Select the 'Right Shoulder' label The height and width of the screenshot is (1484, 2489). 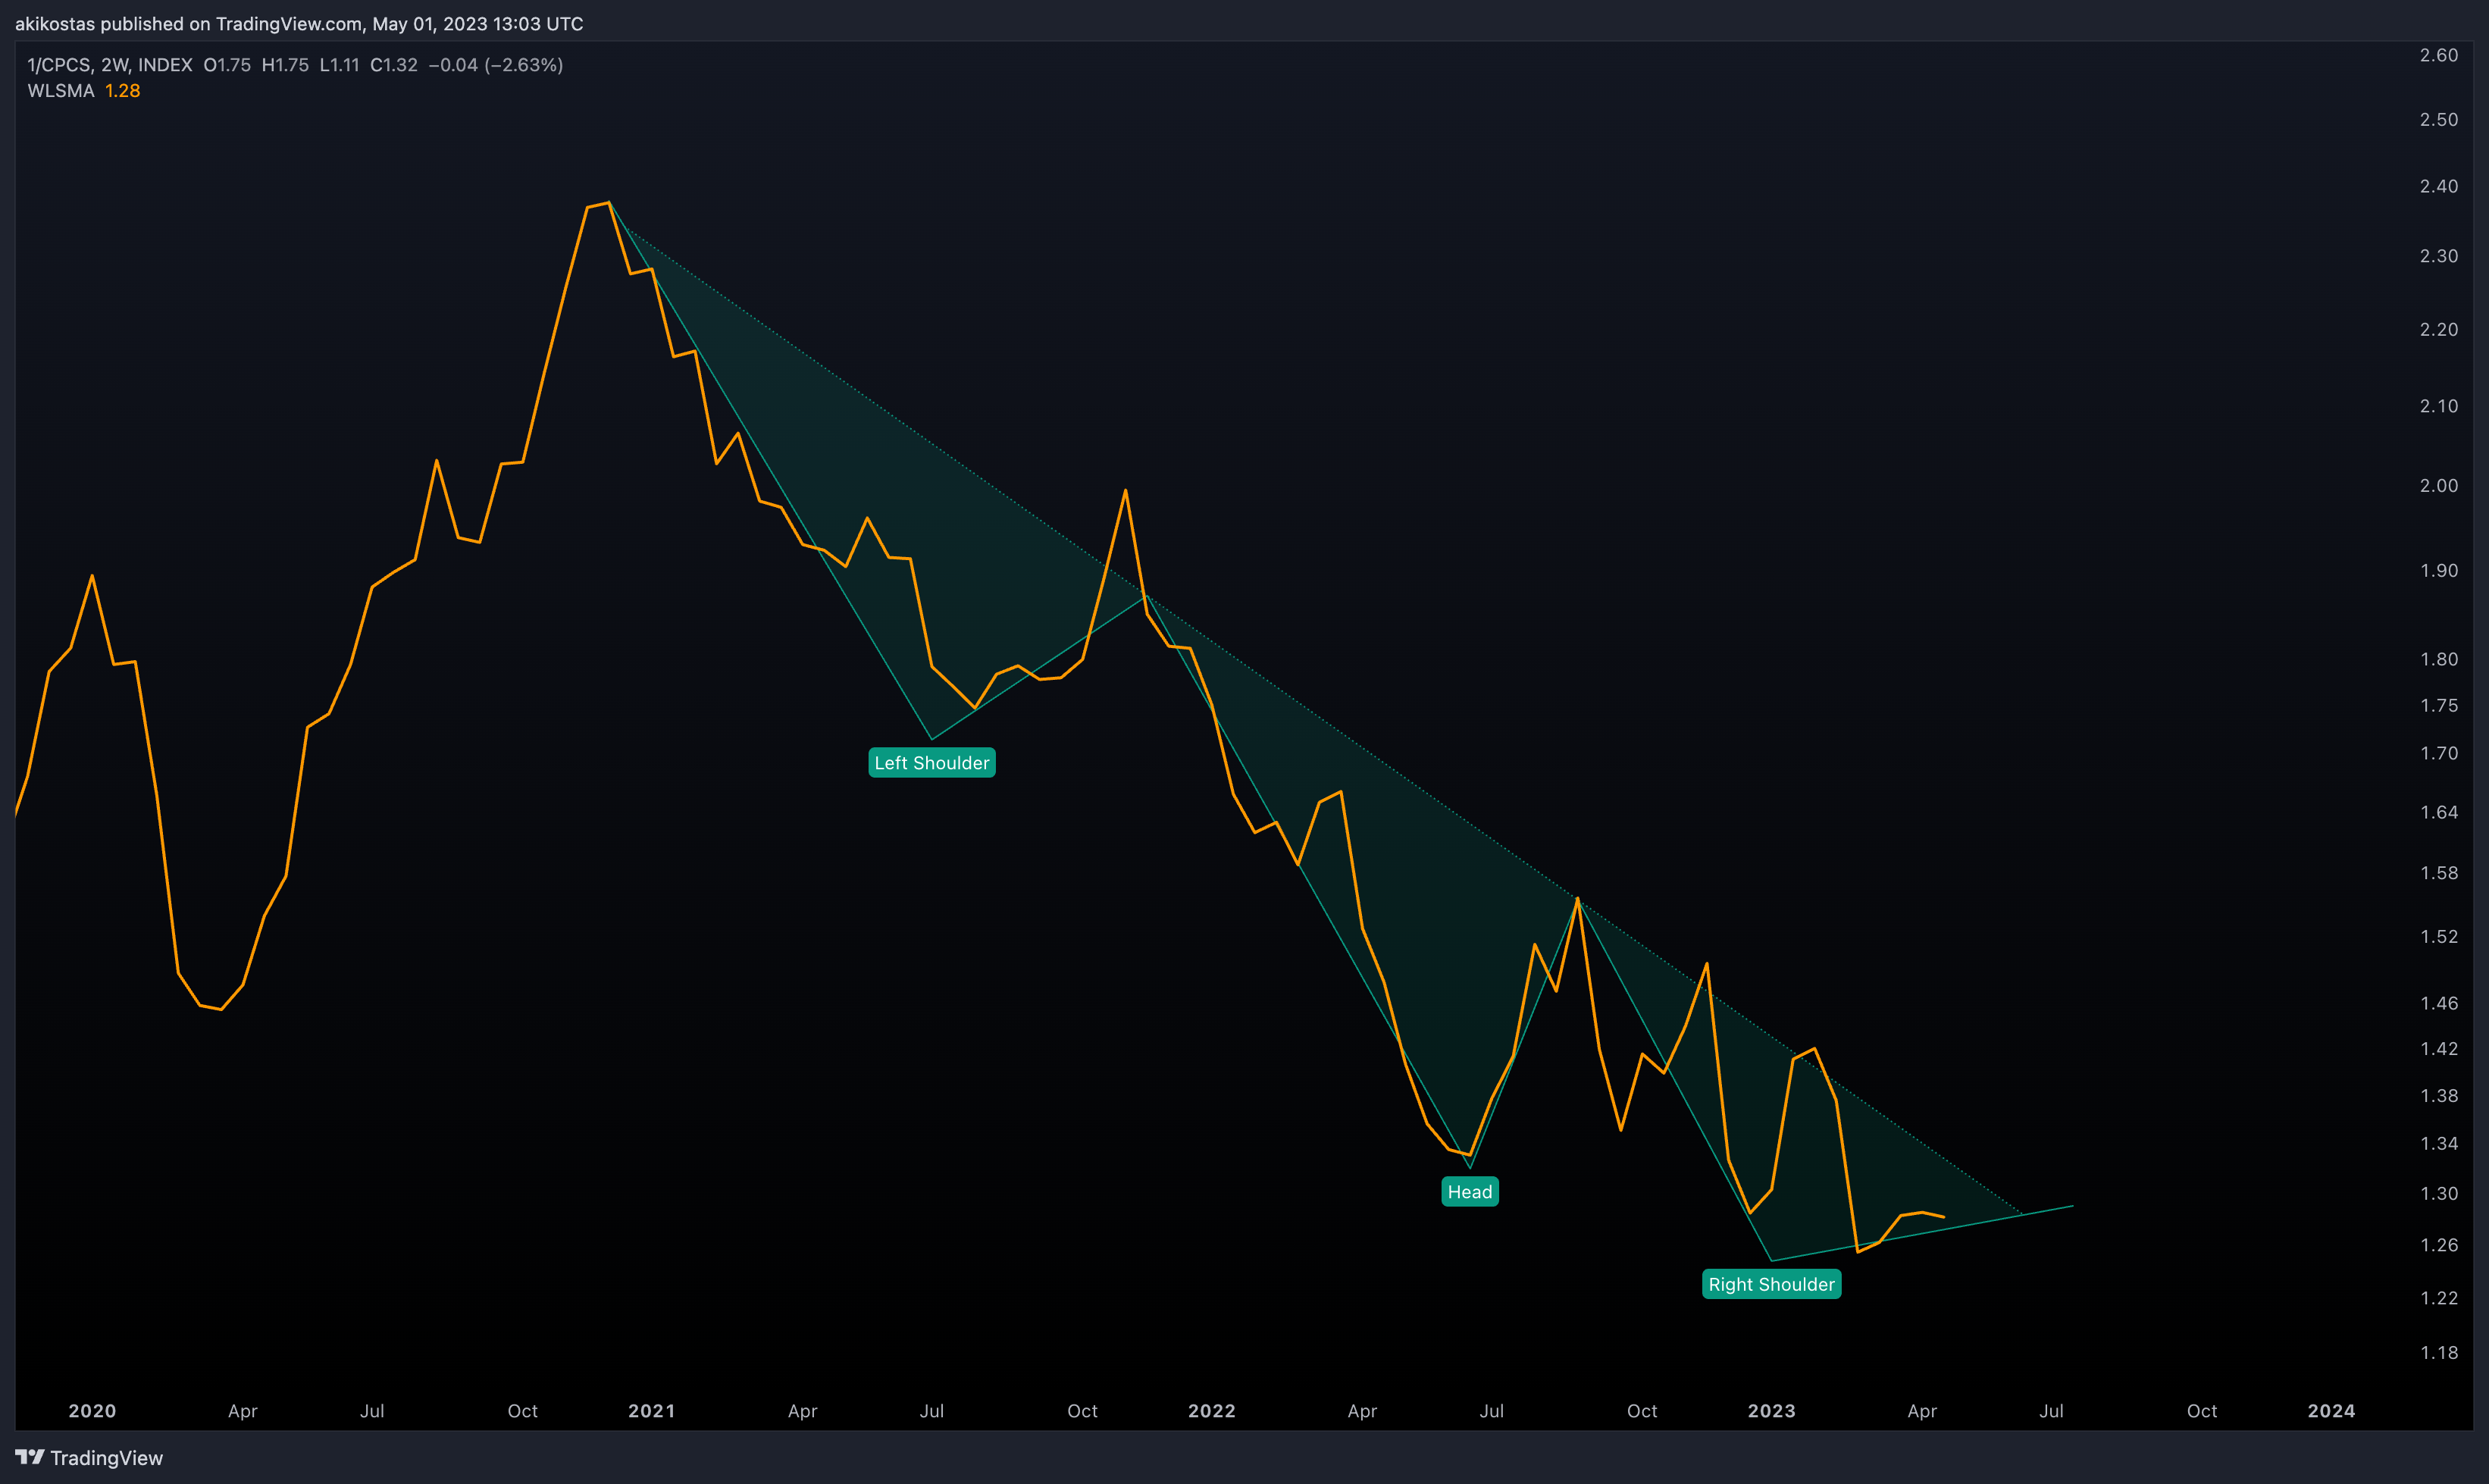pyautogui.click(x=1772, y=1284)
